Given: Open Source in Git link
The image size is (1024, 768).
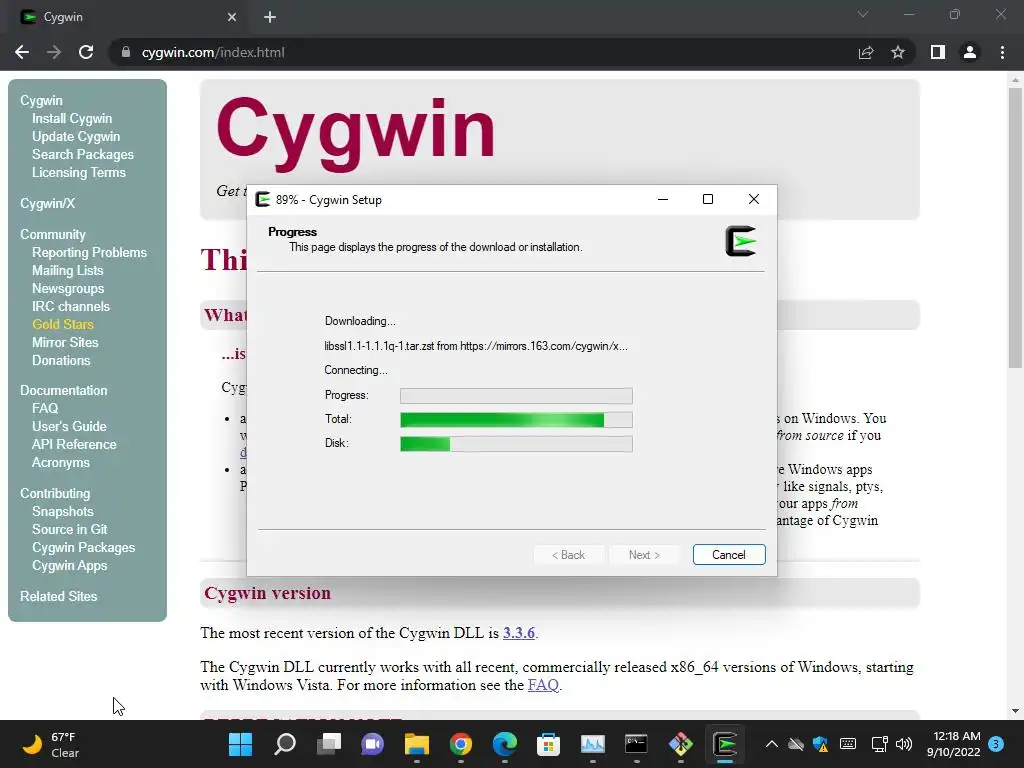Looking at the screenshot, I should [x=69, y=529].
